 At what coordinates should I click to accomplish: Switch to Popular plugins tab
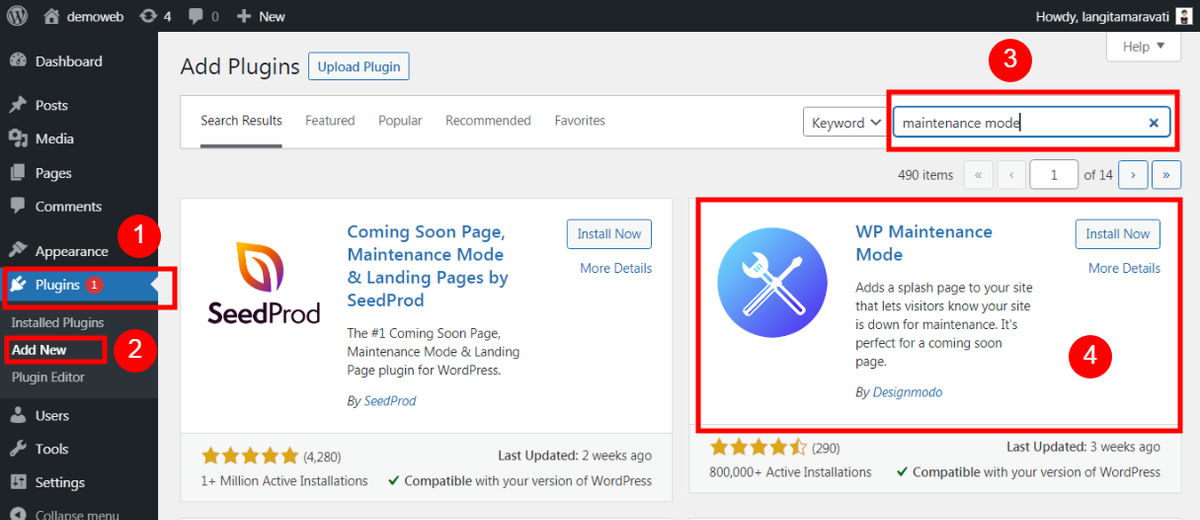click(400, 121)
